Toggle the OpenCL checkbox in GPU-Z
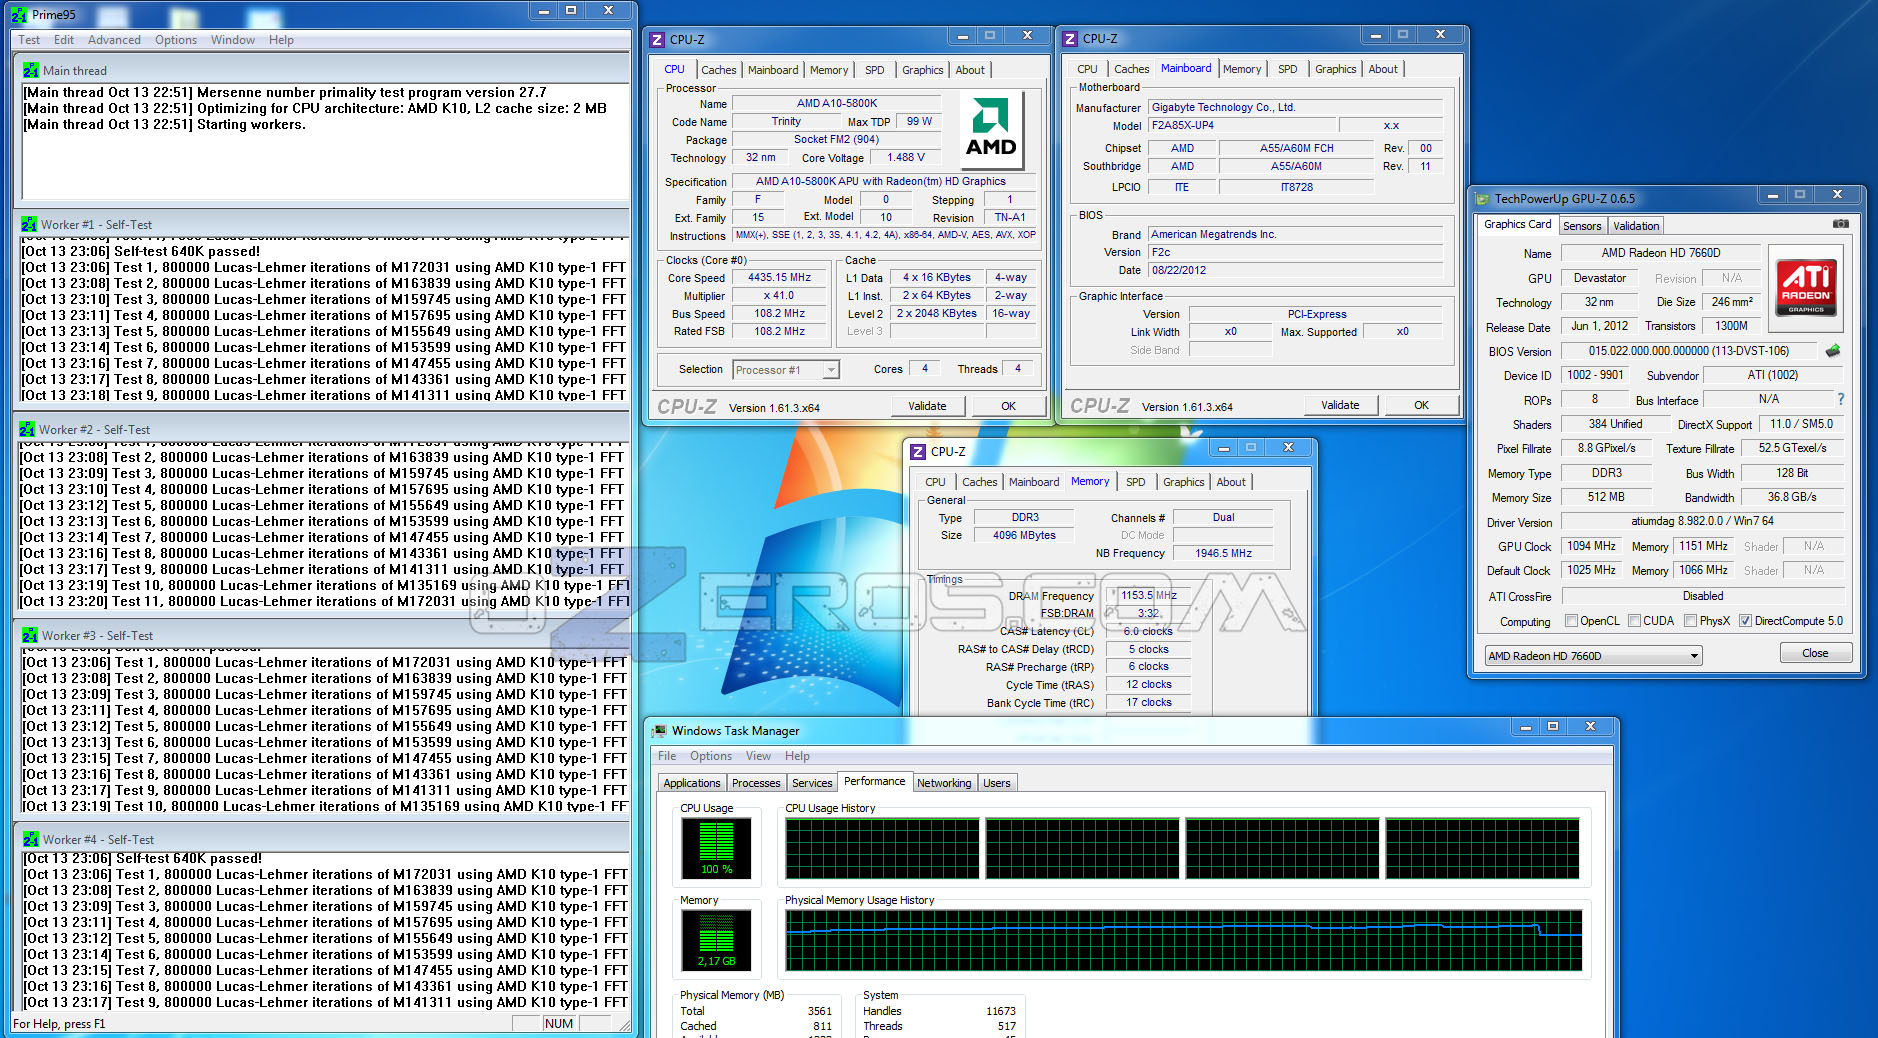1878x1038 pixels. [1571, 621]
